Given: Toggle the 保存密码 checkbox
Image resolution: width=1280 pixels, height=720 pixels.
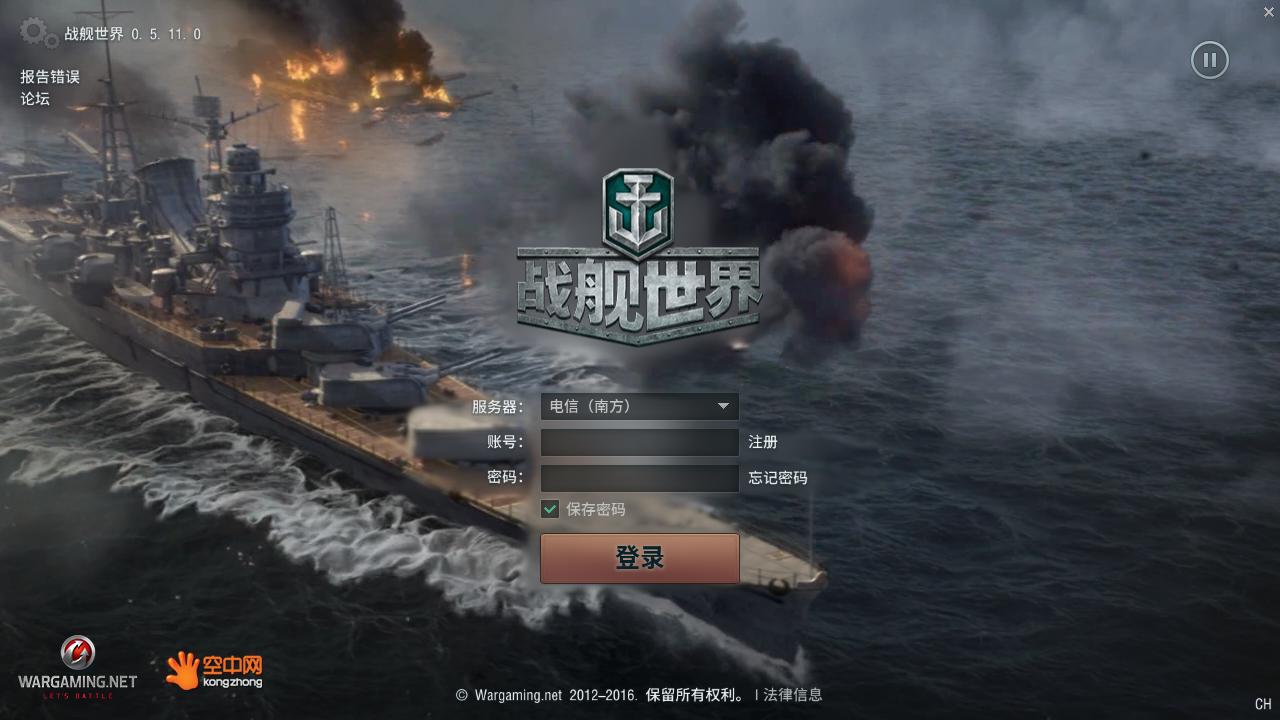Looking at the screenshot, I should point(550,509).
